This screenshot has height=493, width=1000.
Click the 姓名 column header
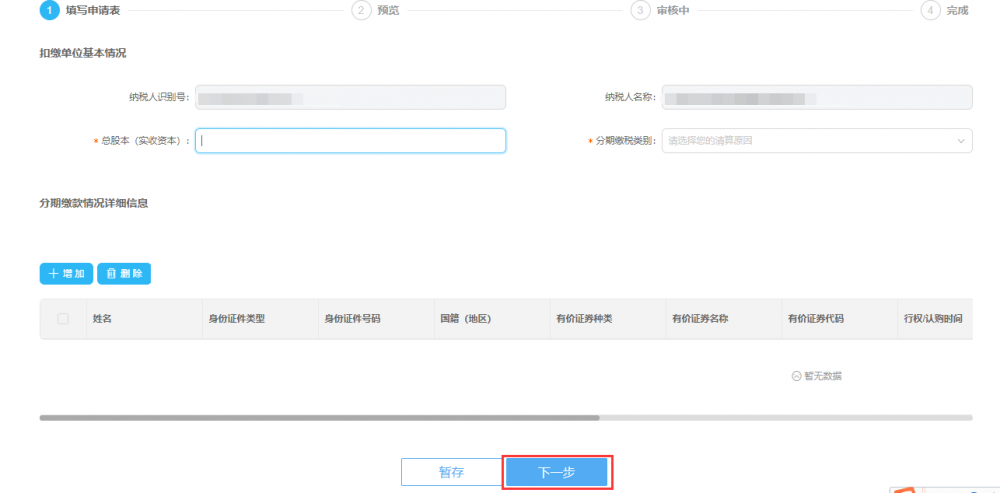click(x=102, y=319)
